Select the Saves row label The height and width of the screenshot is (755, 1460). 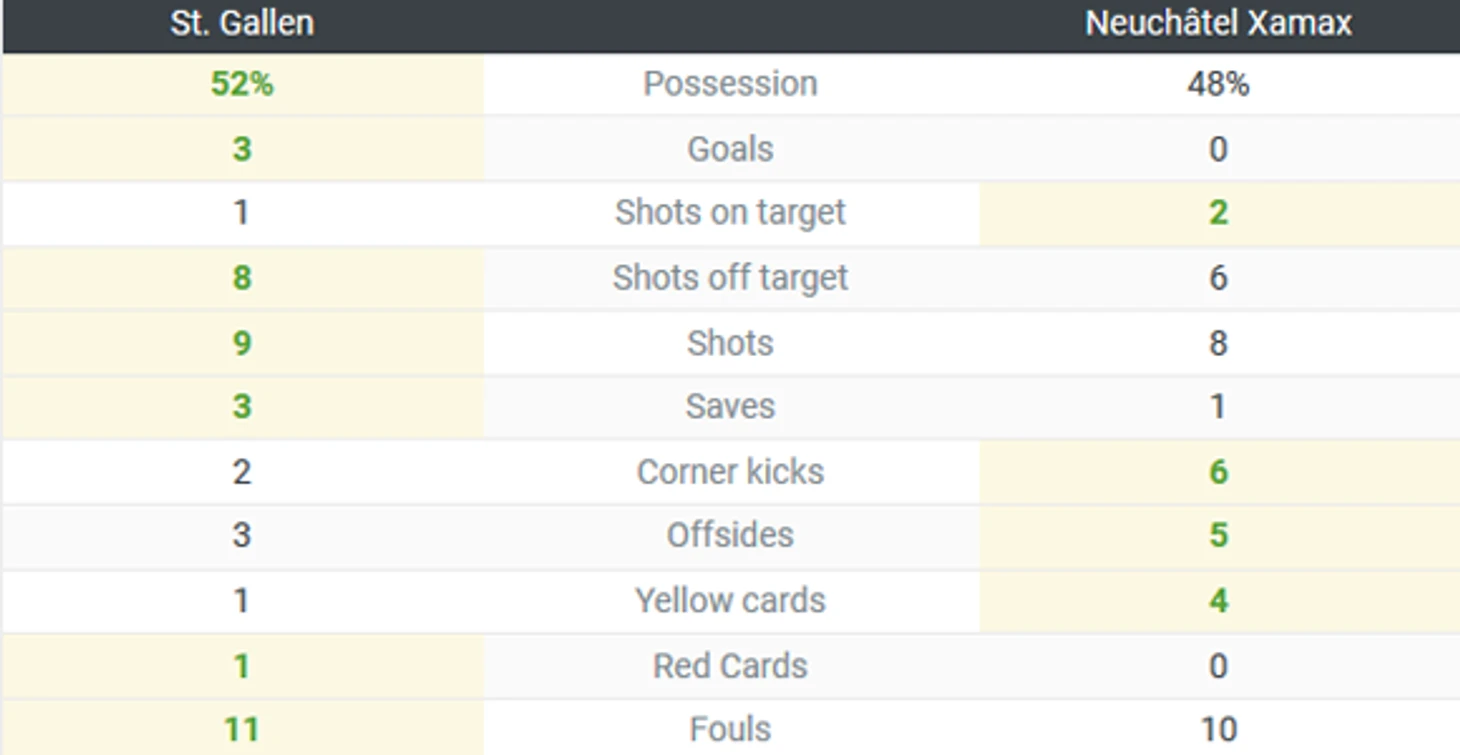pyautogui.click(x=730, y=407)
